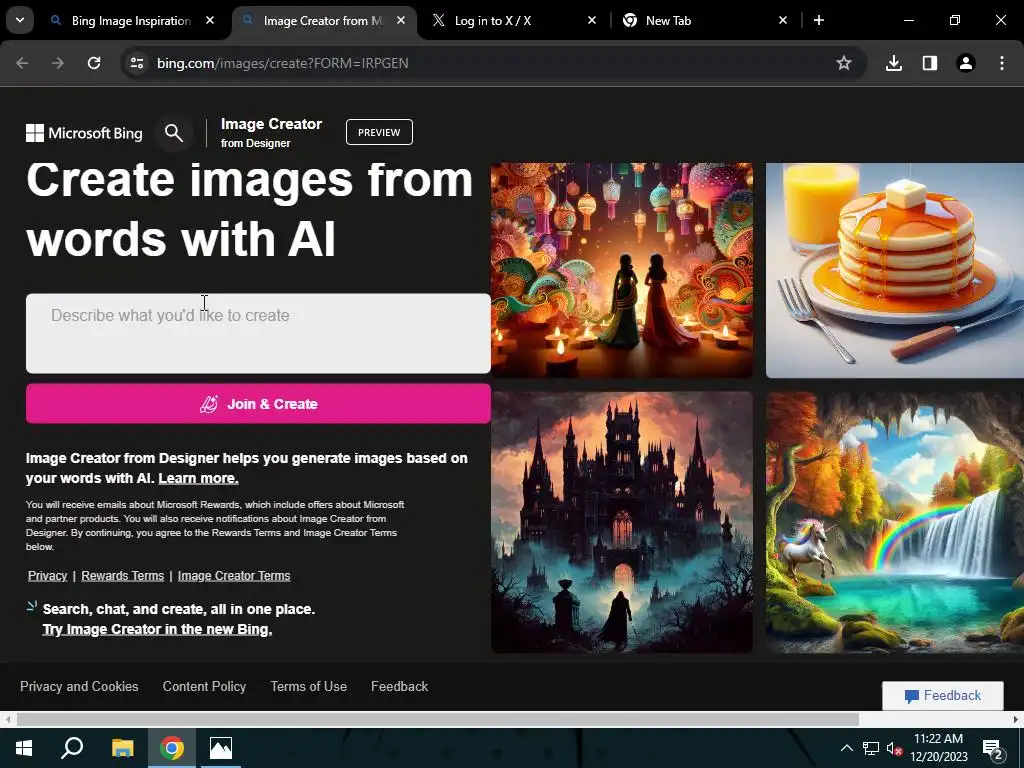The height and width of the screenshot is (768, 1024).
Task: Click the Chrome taskbar icon
Action: pos(172,748)
